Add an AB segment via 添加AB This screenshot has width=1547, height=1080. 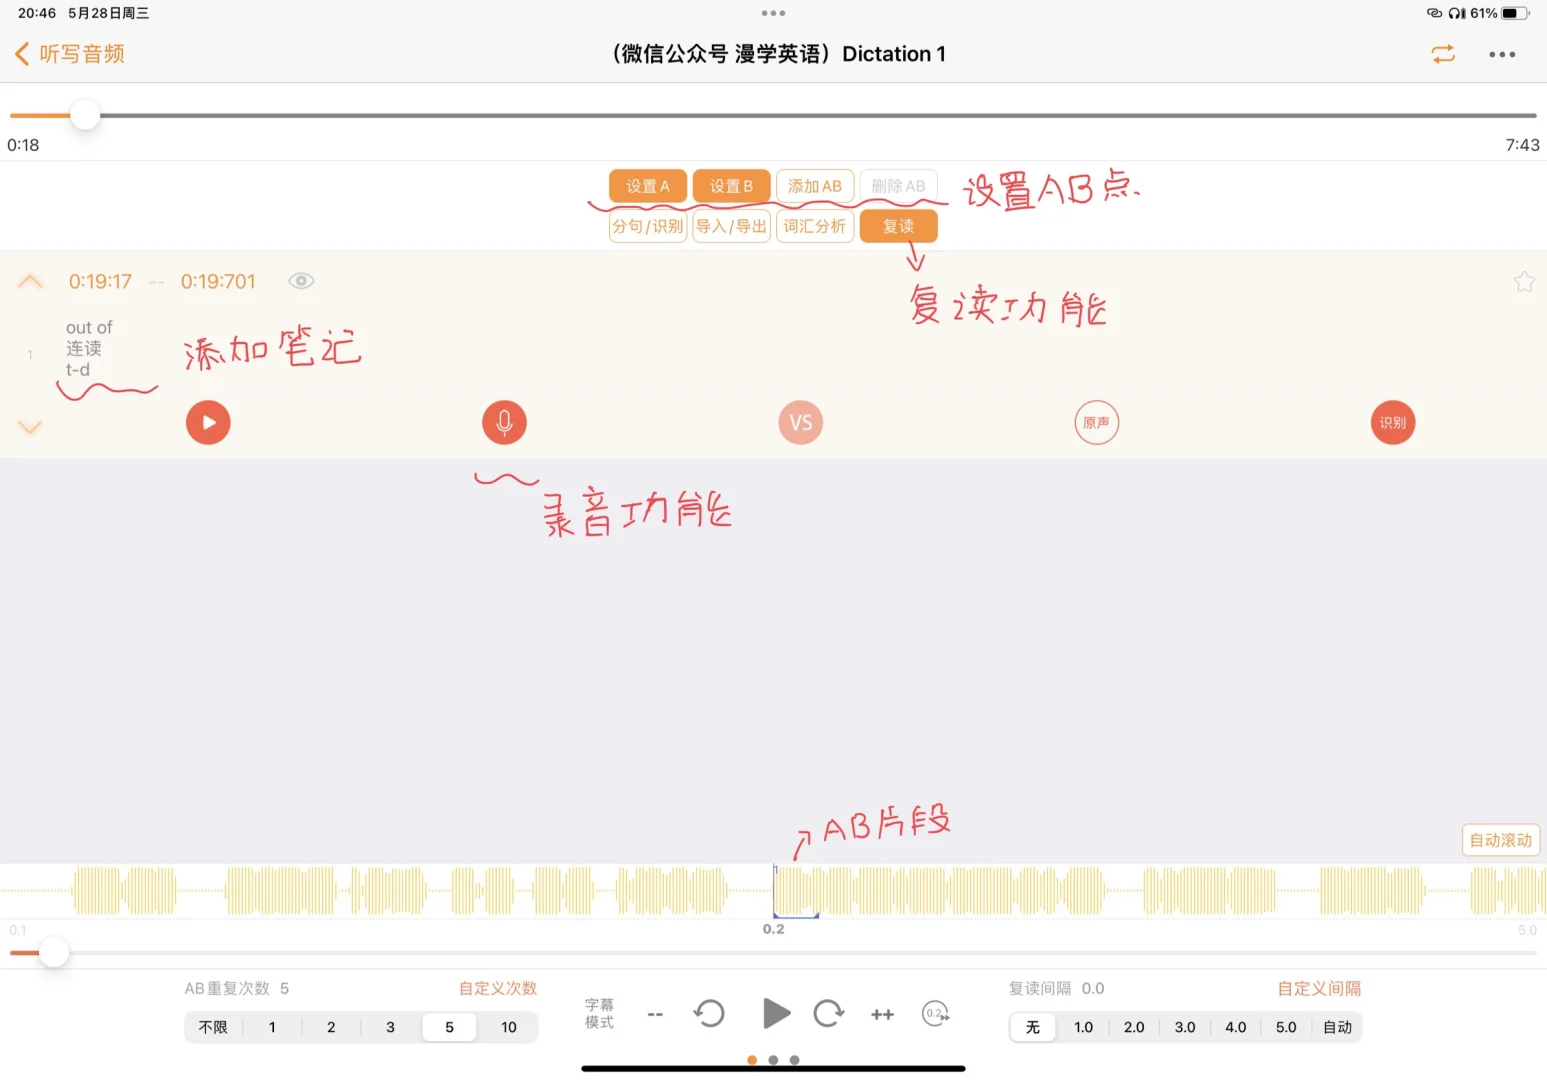(814, 185)
